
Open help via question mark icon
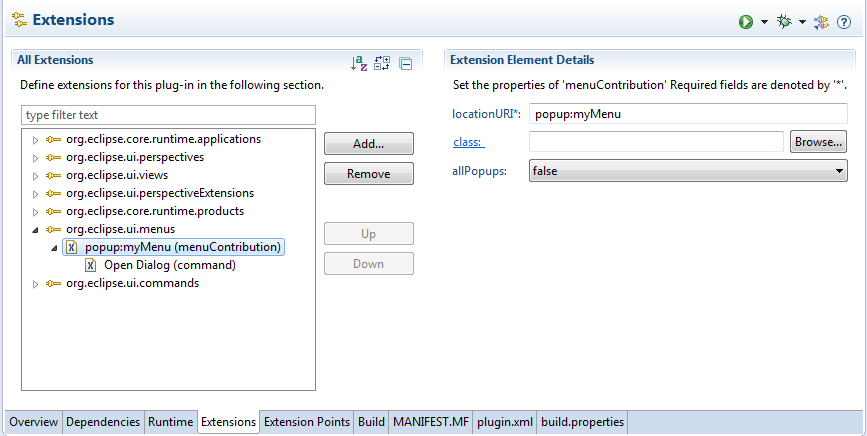(x=844, y=22)
